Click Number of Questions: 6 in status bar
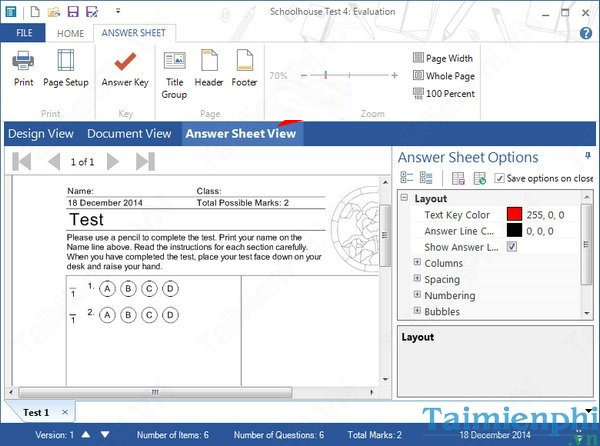 (x=279, y=435)
